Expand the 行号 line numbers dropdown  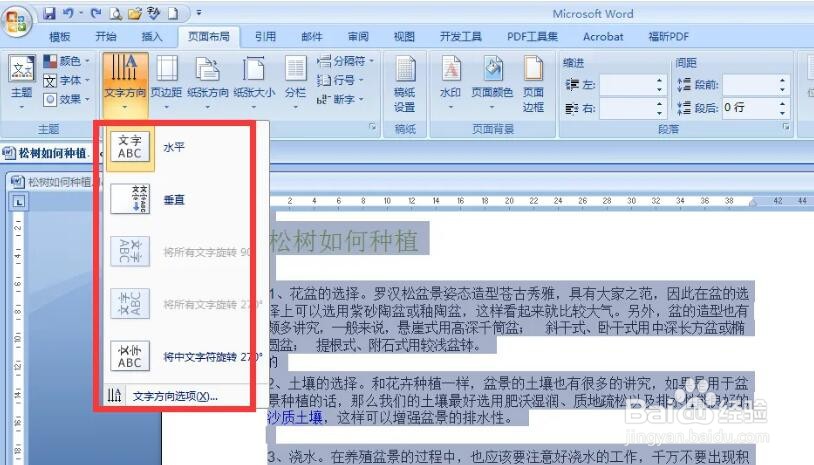(x=340, y=80)
